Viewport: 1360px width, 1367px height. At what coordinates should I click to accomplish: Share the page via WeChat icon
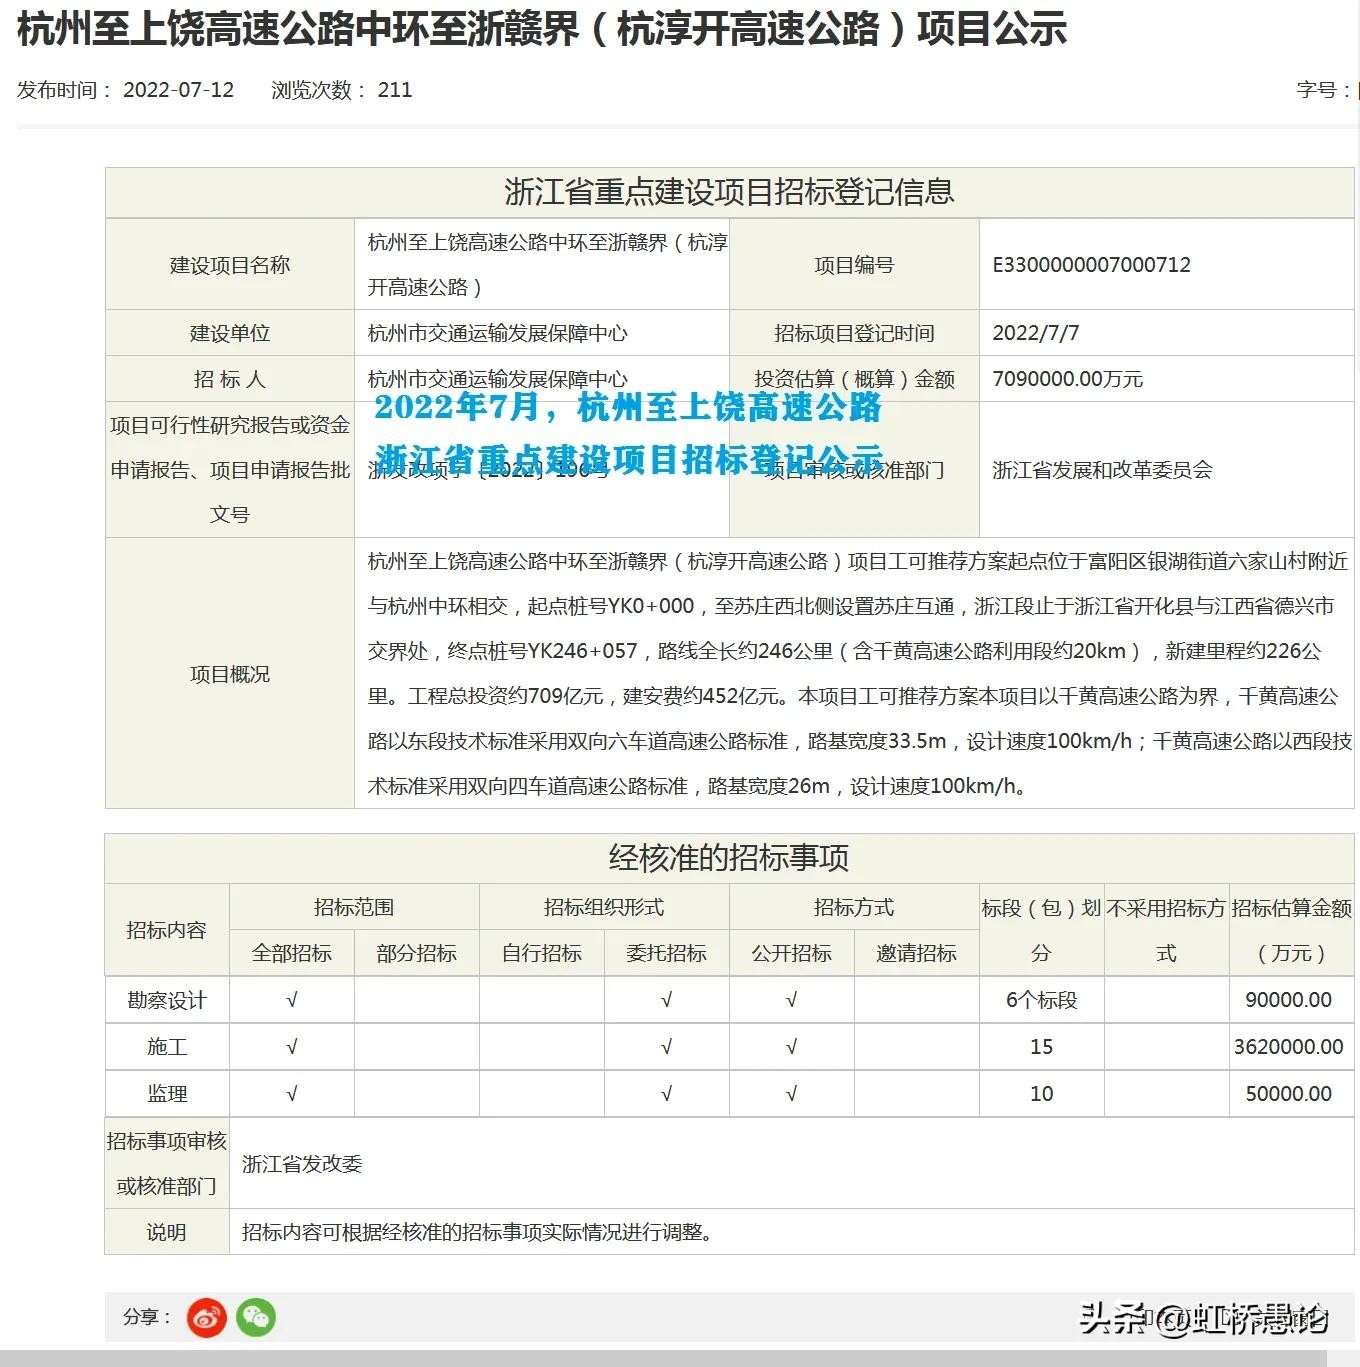pos(256,1317)
